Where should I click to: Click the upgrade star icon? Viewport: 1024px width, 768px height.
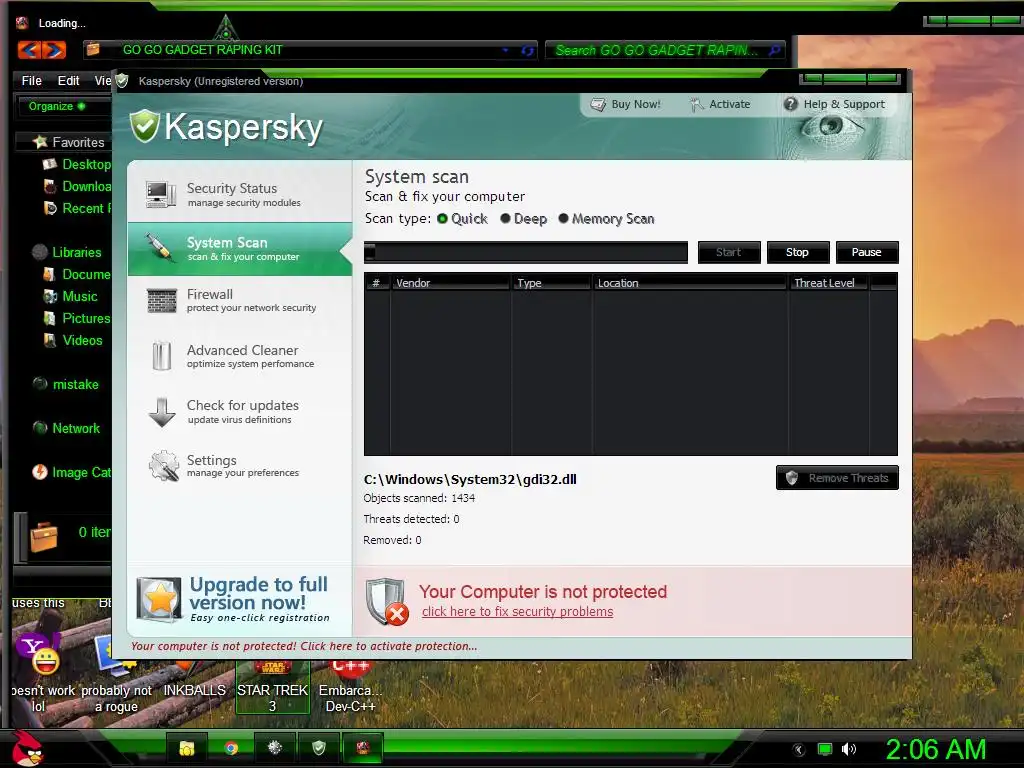[x=159, y=598]
